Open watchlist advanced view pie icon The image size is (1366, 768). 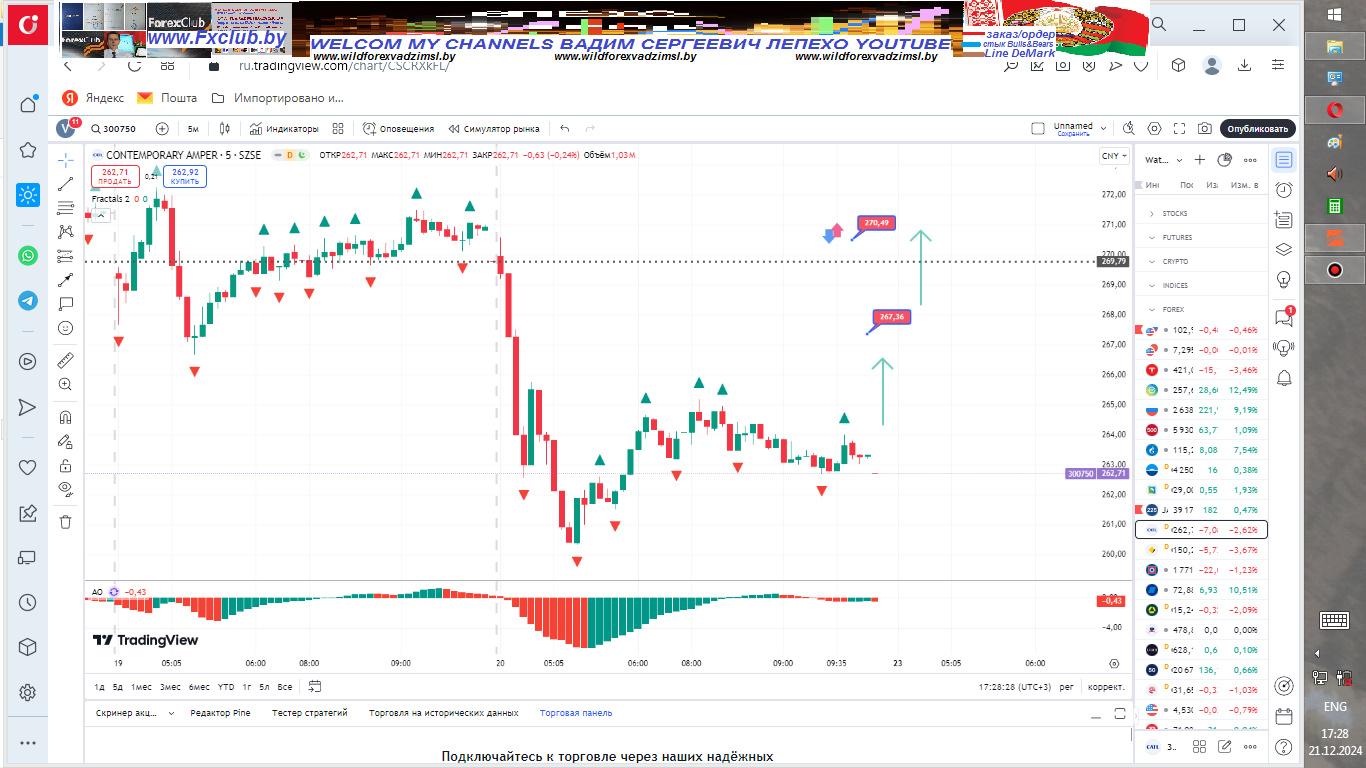[1225, 160]
